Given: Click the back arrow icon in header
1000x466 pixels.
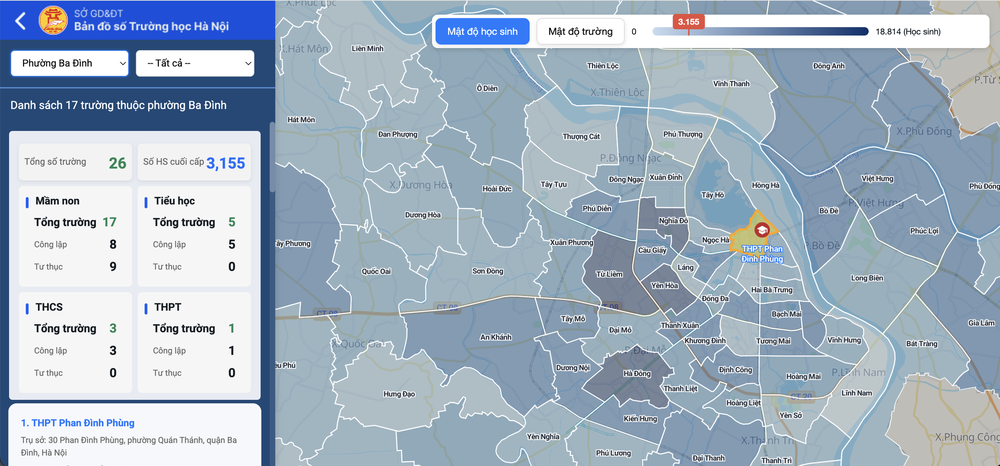Looking at the screenshot, I should point(20,20).
